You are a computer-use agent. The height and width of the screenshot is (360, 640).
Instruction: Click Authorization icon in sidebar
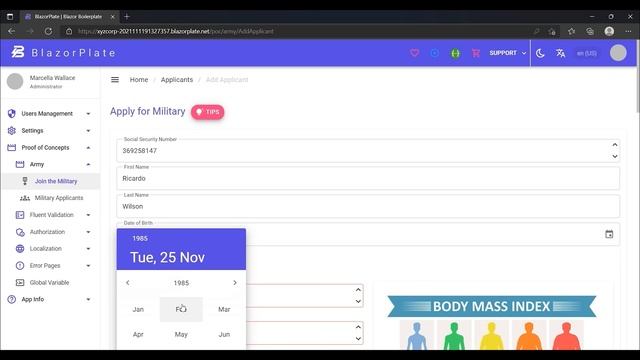[x=20, y=232]
